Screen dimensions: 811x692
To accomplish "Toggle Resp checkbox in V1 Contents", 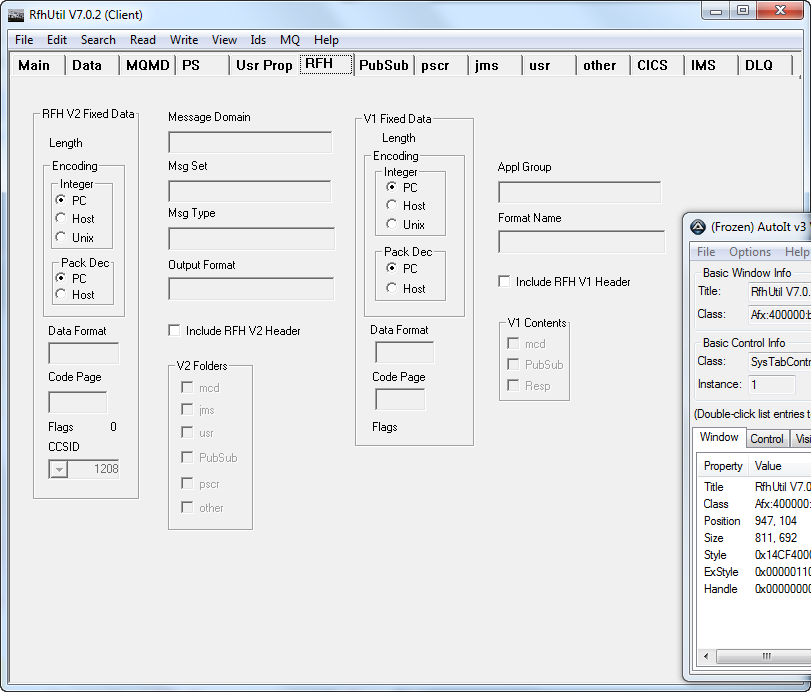I will (513, 385).
